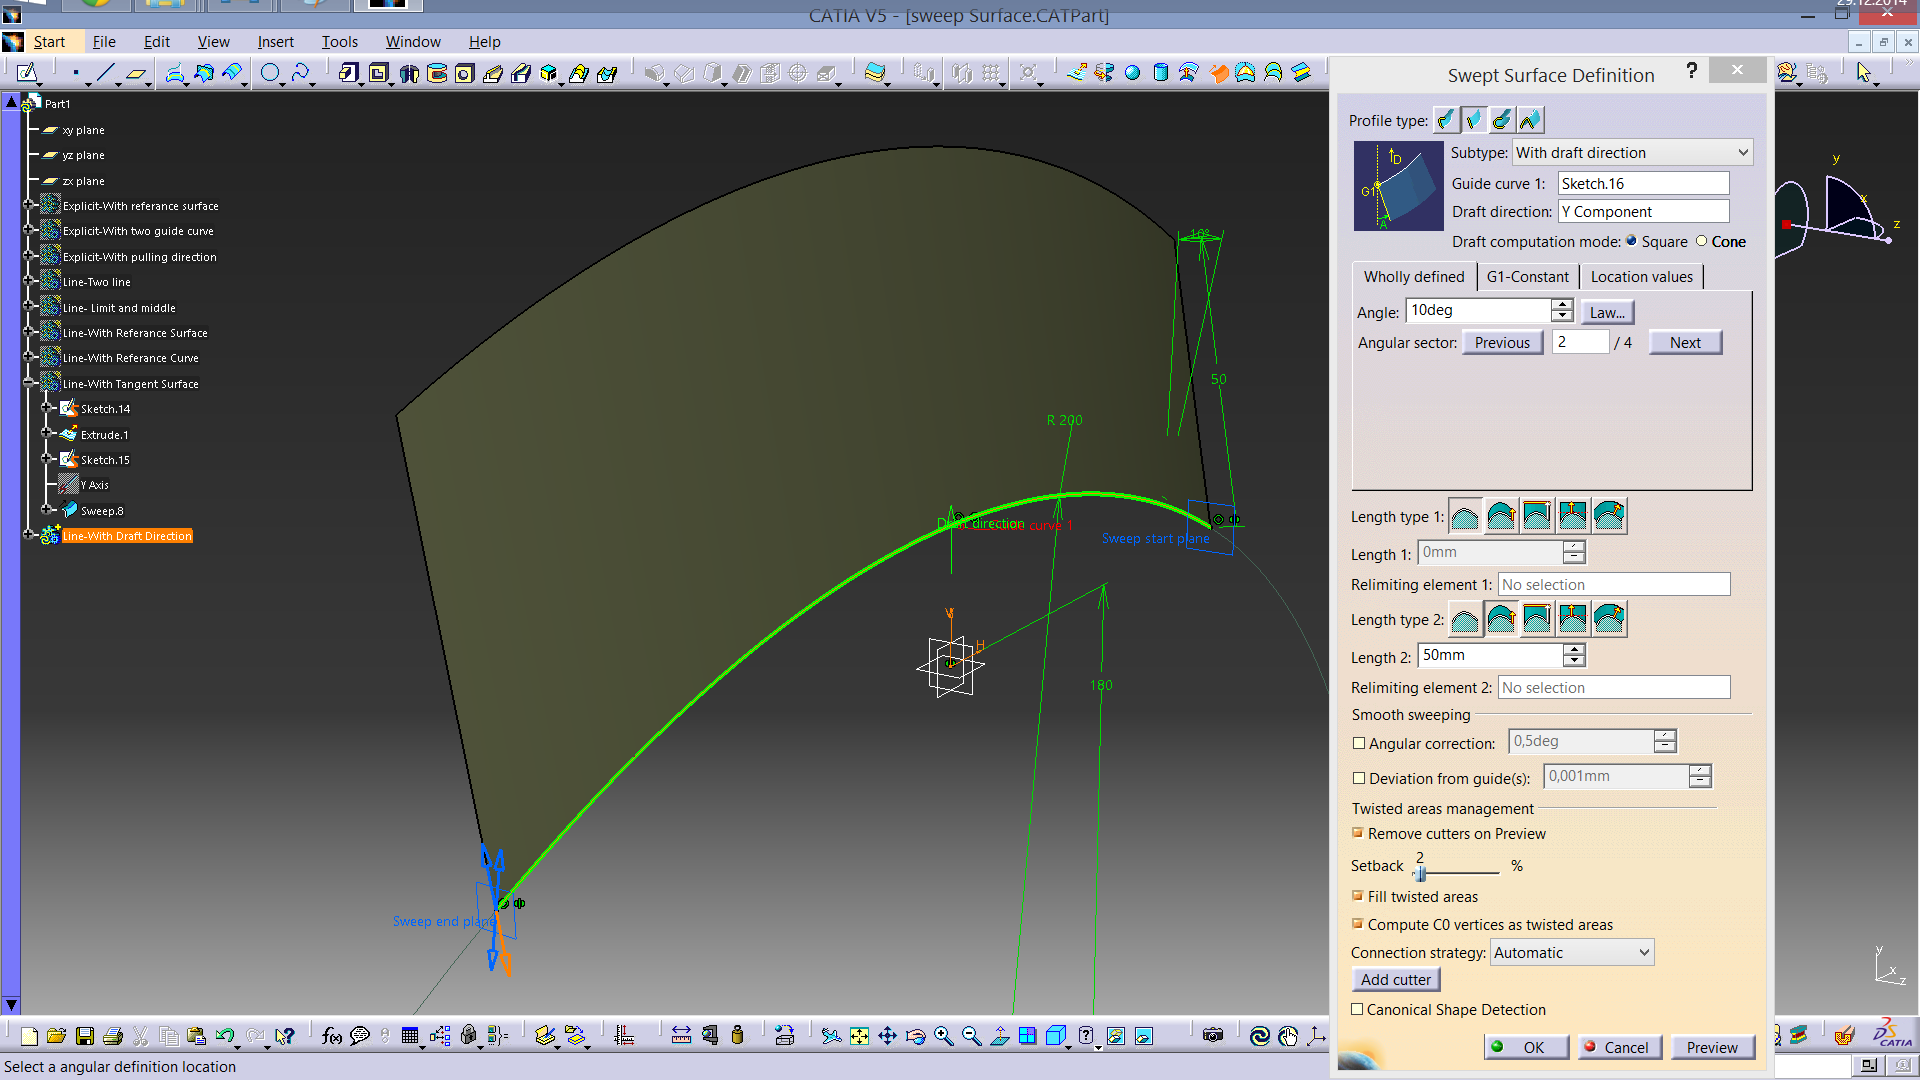Click the Guide curve 1 field
Screen dimensions: 1920x1080
coord(1643,183)
